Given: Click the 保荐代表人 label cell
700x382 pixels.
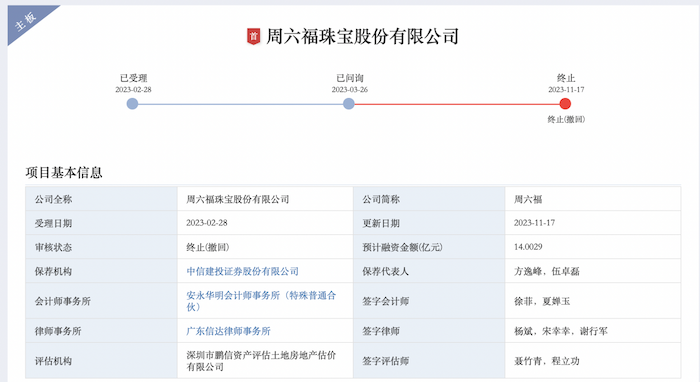Looking at the screenshot, I should click(x=429, y=271).
